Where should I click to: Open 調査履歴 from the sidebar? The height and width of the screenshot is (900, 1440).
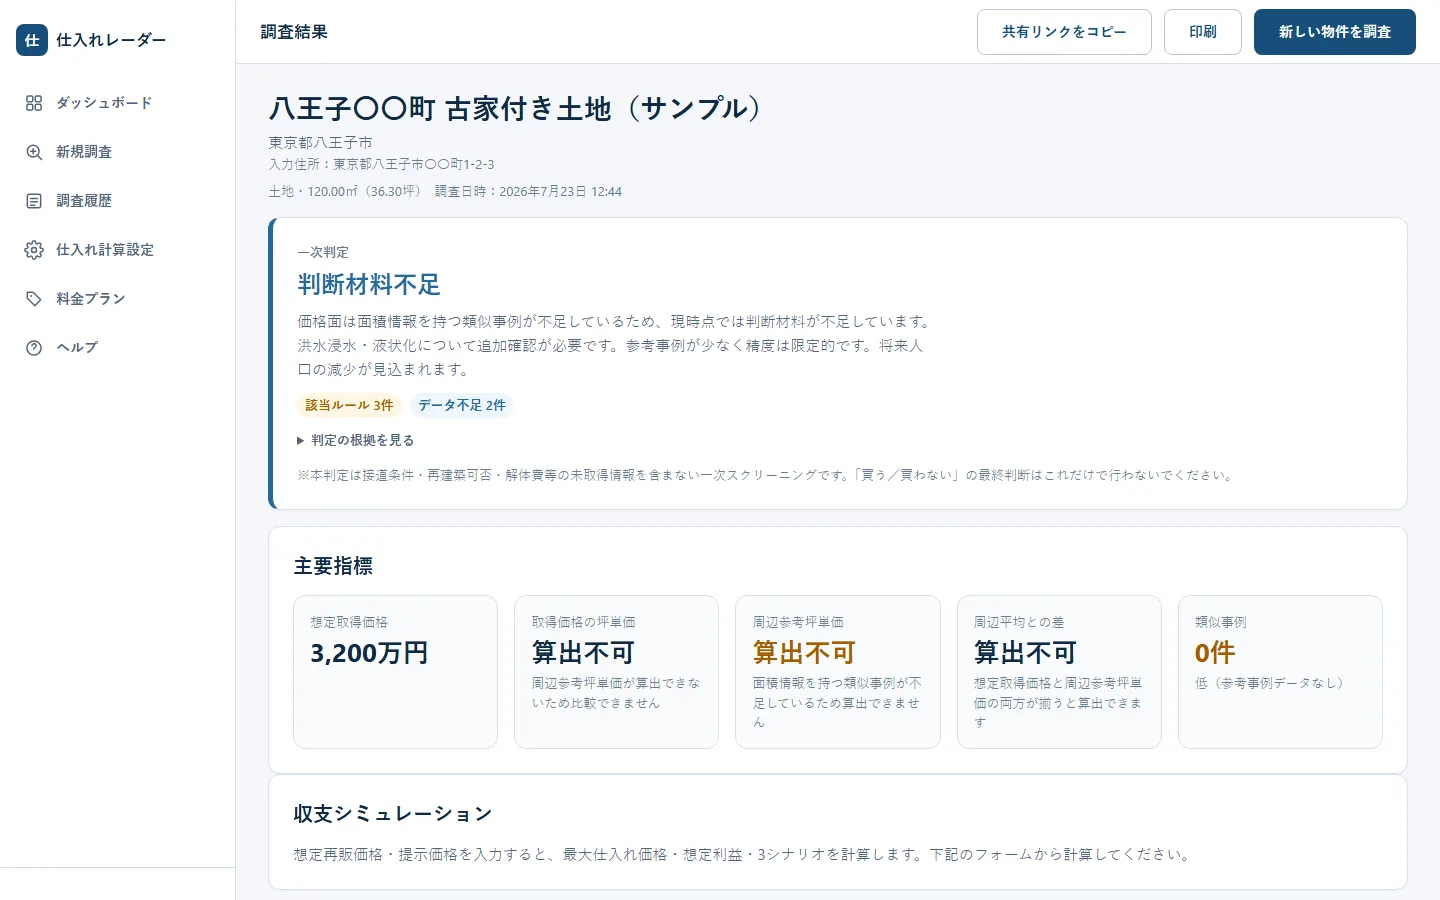coord(117,201)
